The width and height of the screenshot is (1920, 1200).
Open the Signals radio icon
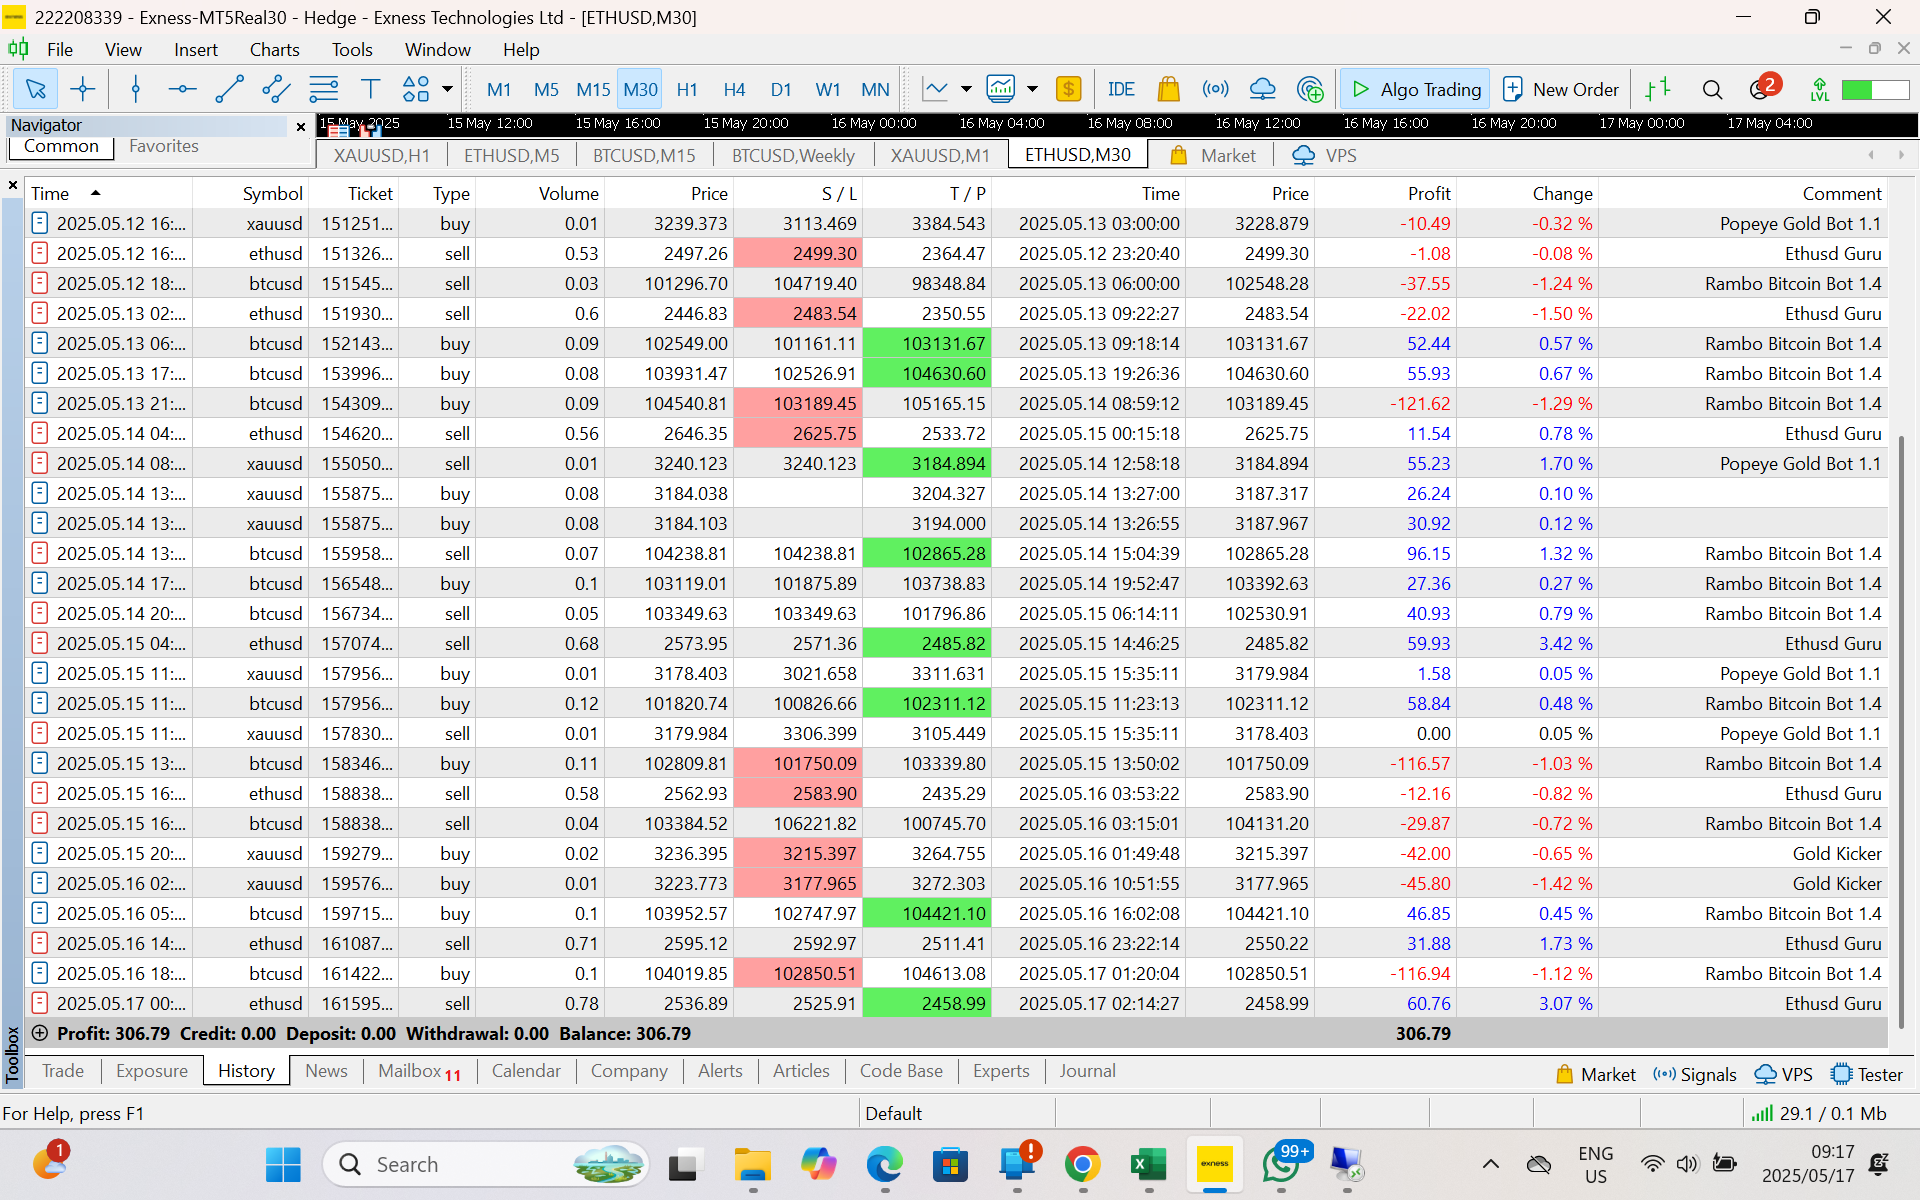click(x=1215, y=90)
